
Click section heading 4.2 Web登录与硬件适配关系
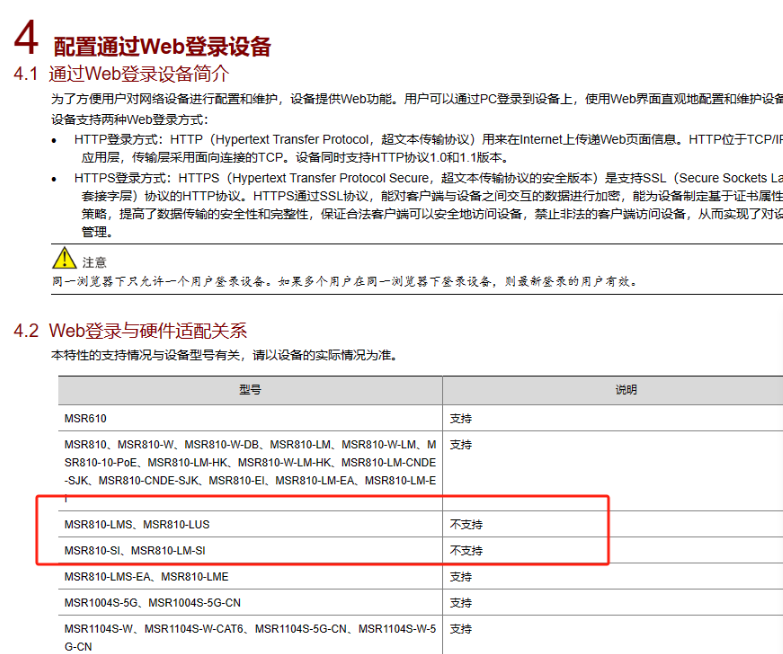(130, 331)
